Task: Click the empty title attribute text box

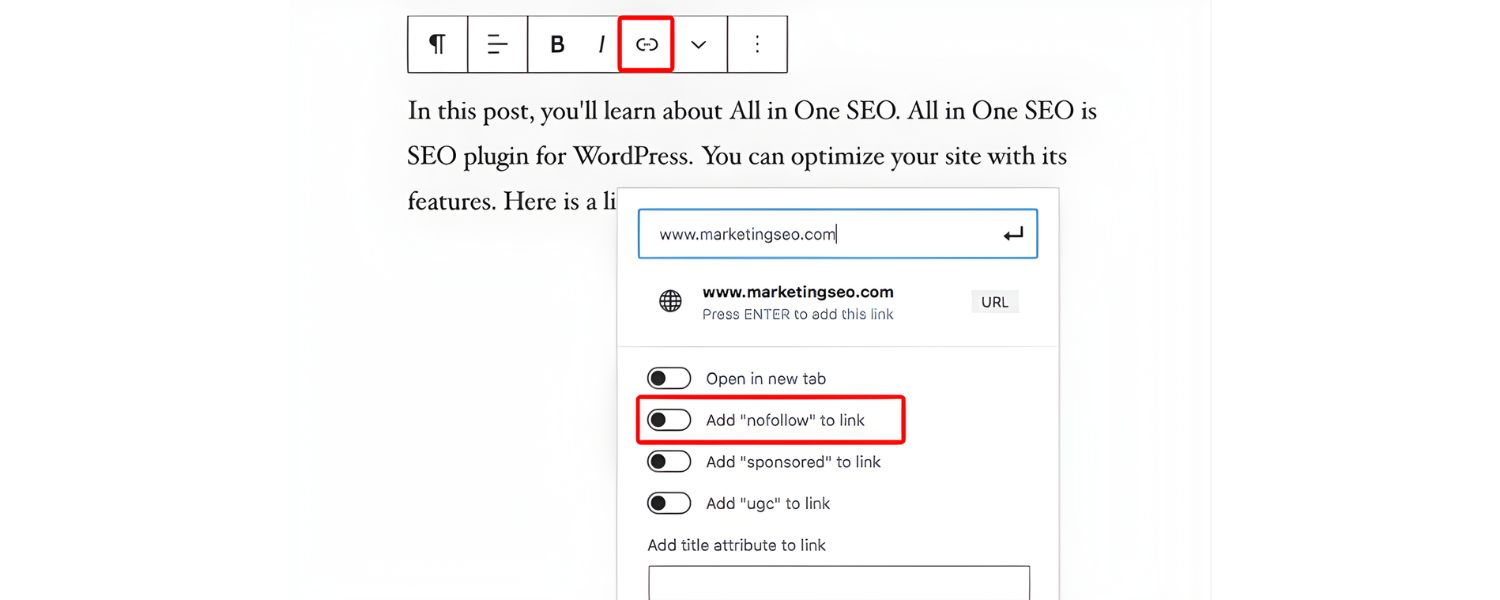Action: click(838, 583)
